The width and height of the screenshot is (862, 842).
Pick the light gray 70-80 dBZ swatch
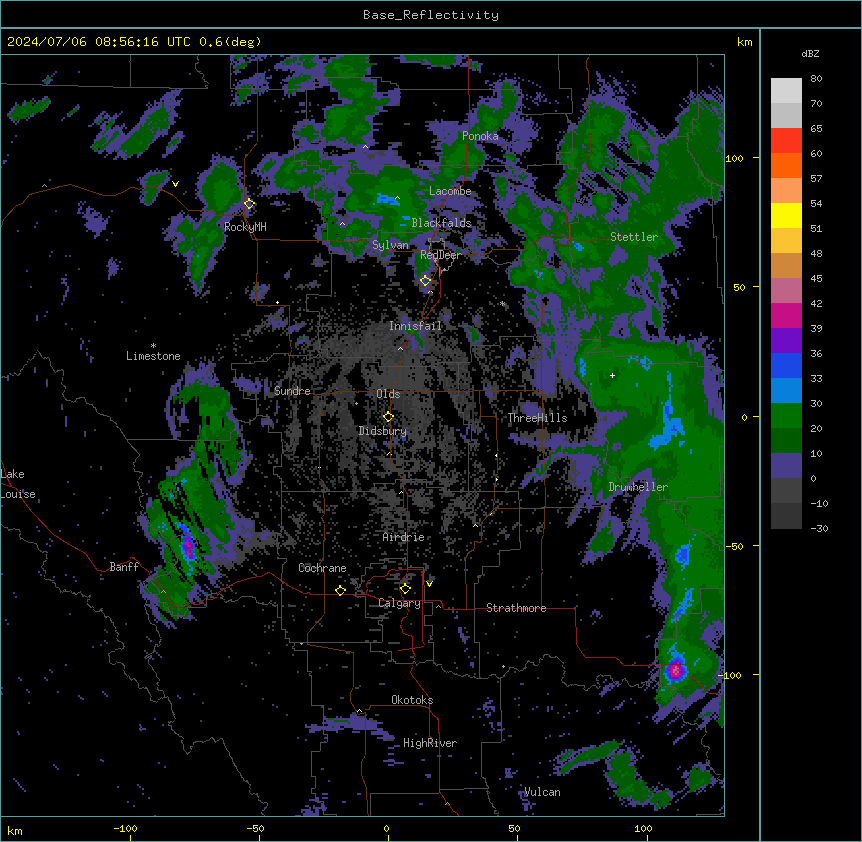(786, 91)
